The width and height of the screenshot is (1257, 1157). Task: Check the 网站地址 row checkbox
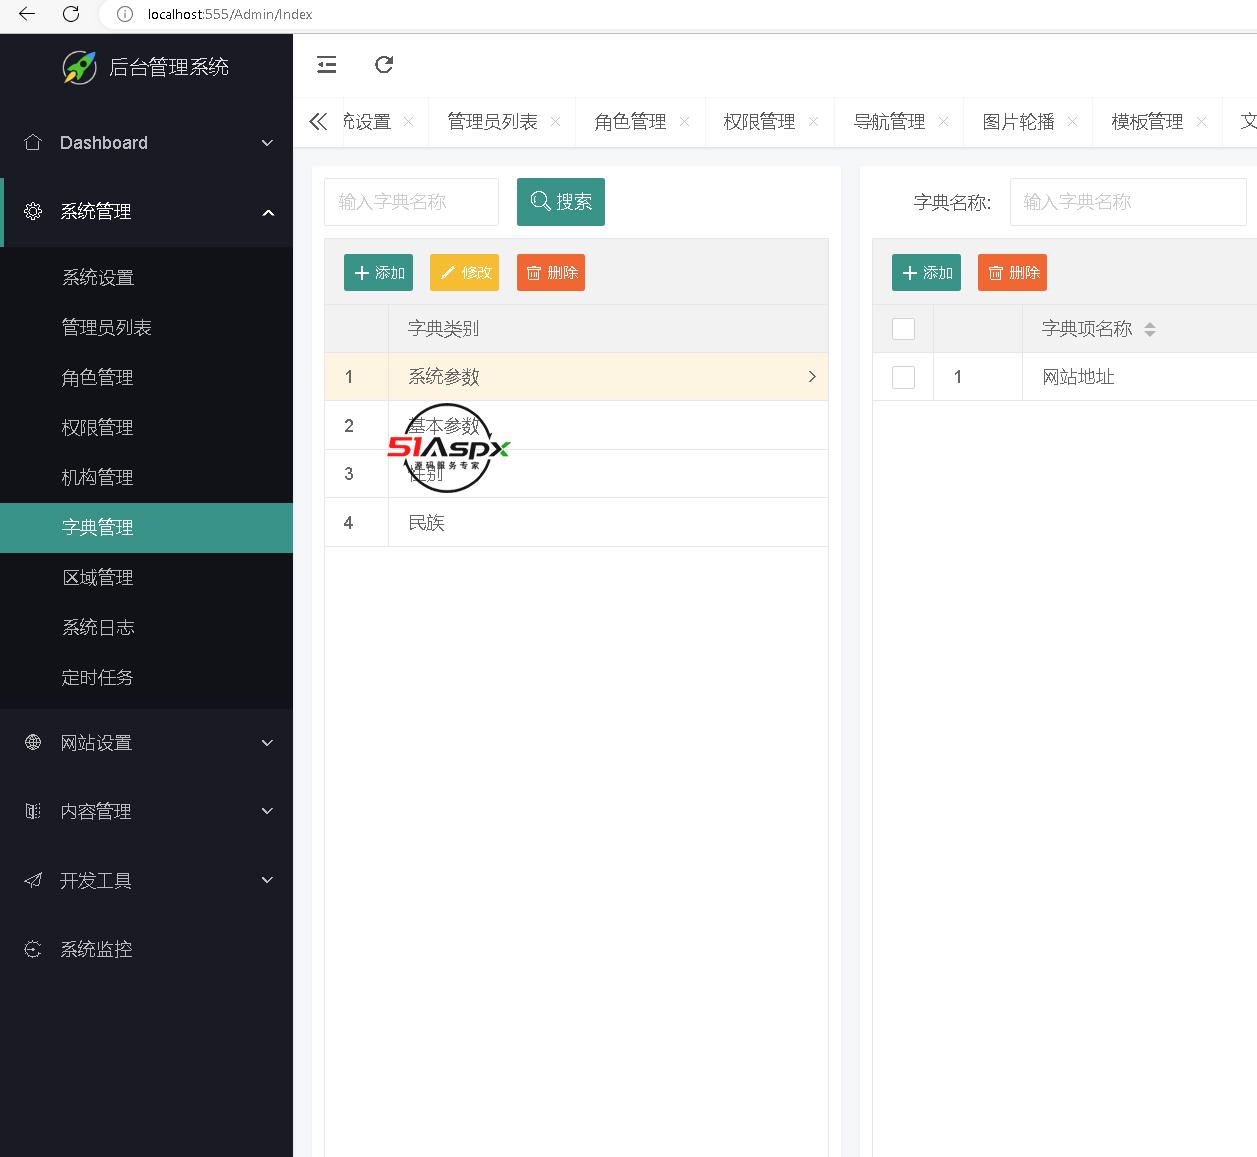pos(903,377)
